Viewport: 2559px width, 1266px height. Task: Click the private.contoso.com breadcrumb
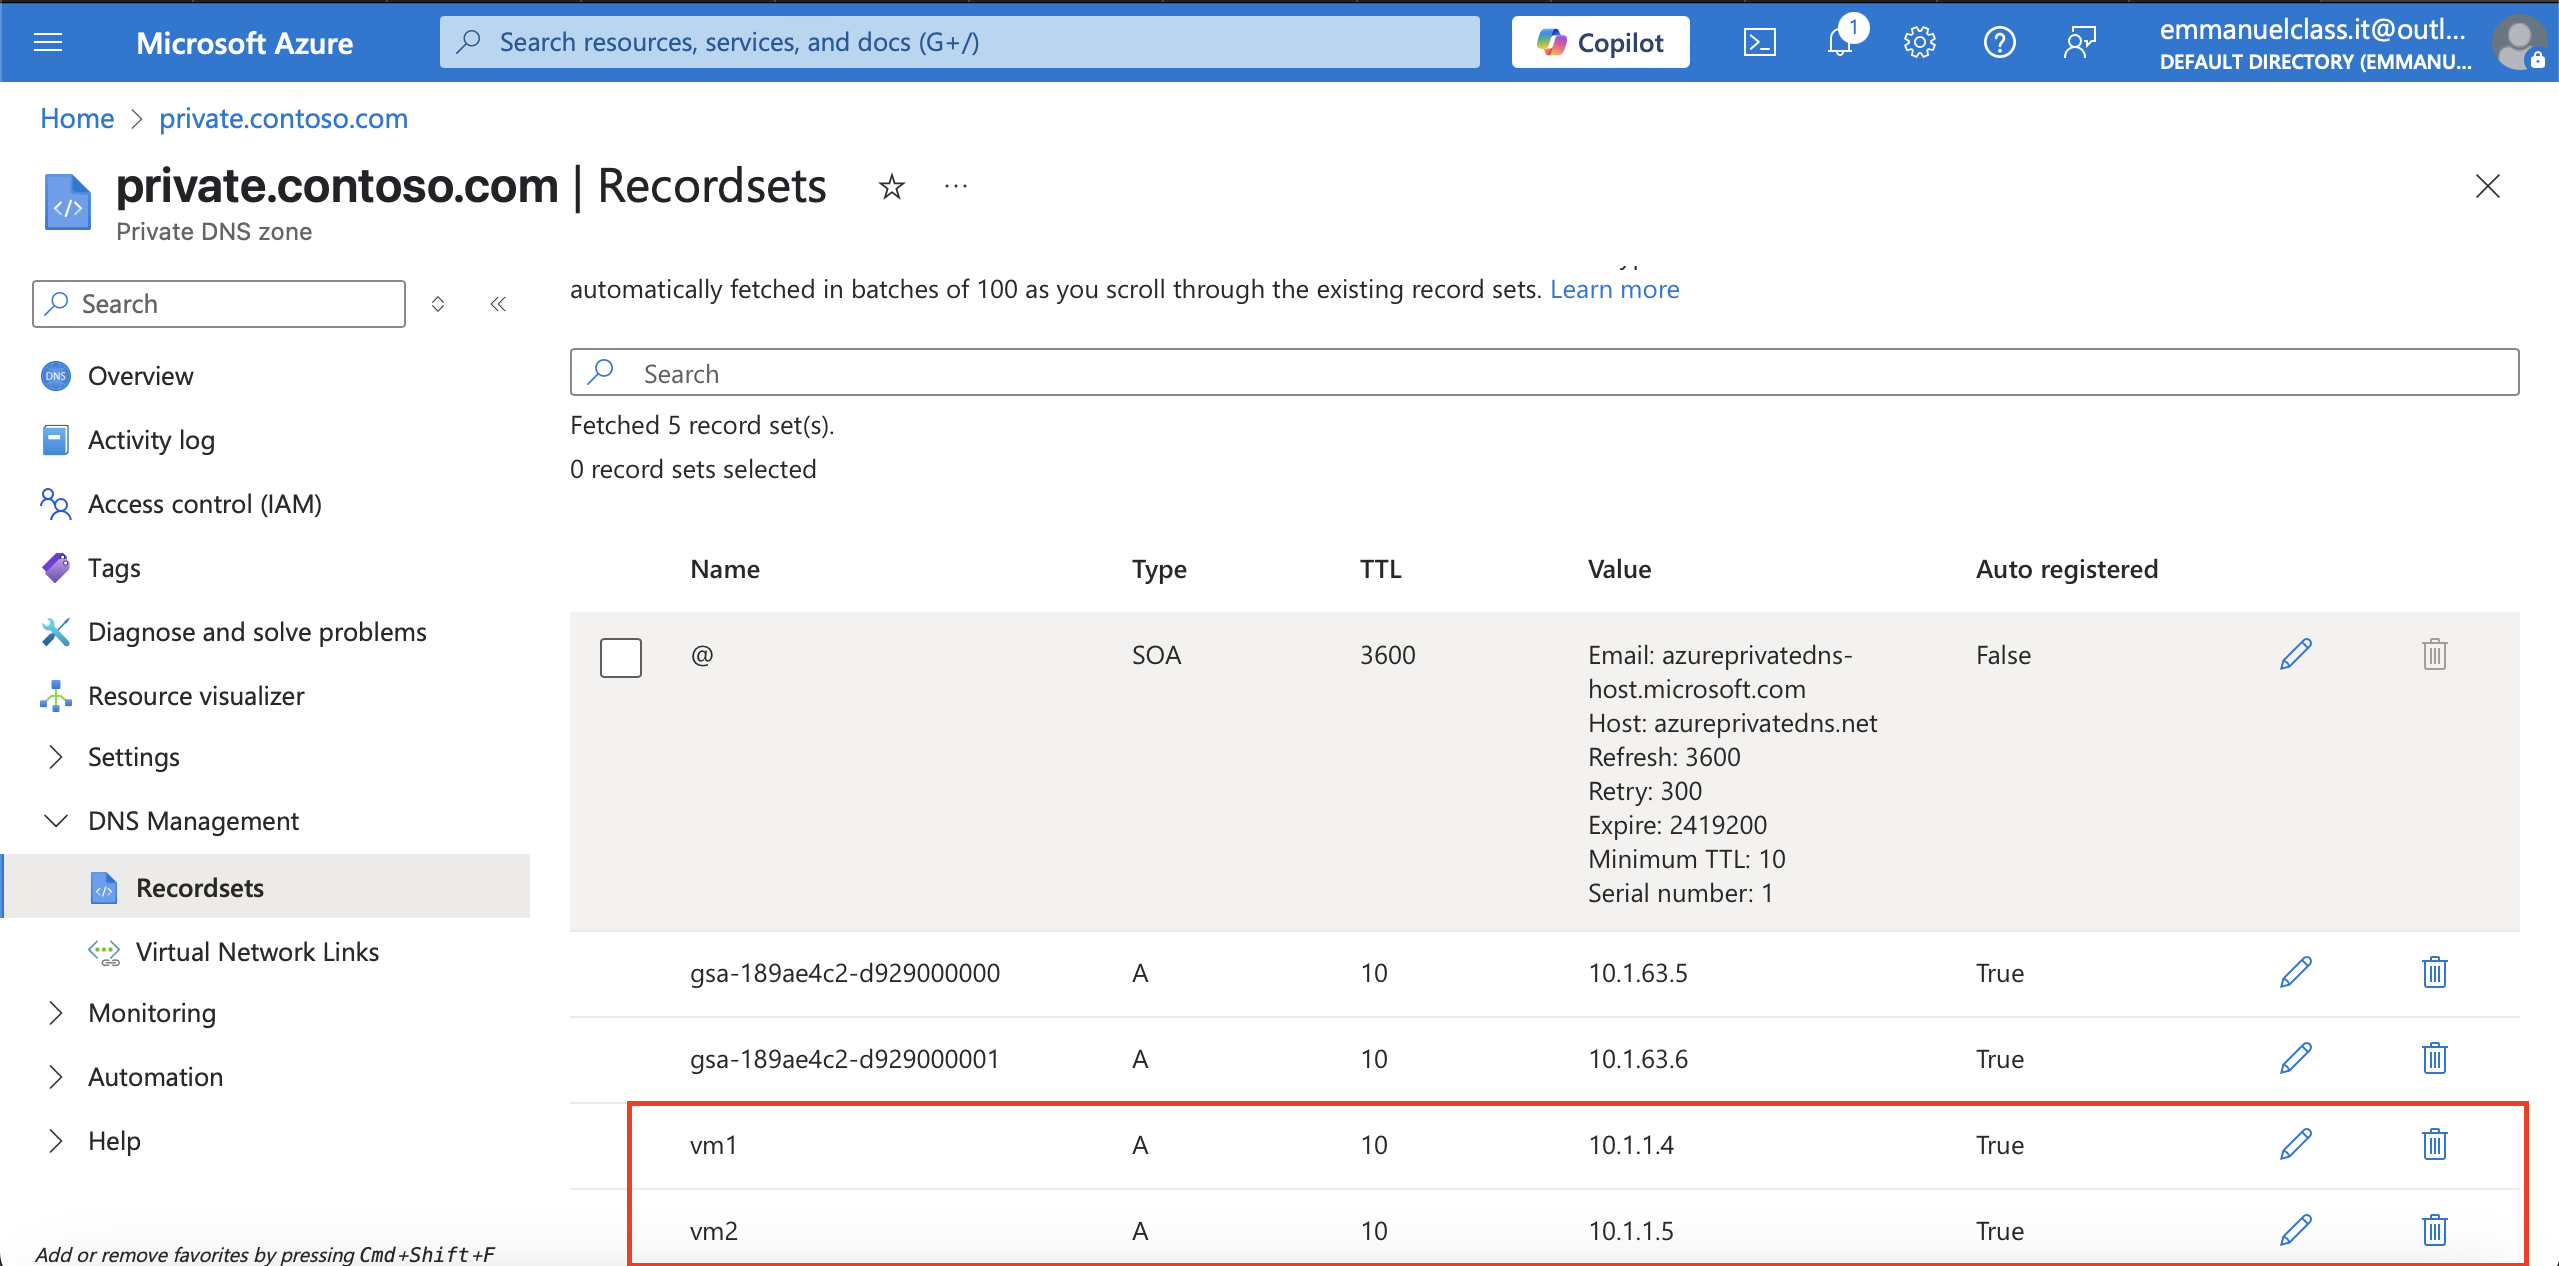tap(283, 118)
